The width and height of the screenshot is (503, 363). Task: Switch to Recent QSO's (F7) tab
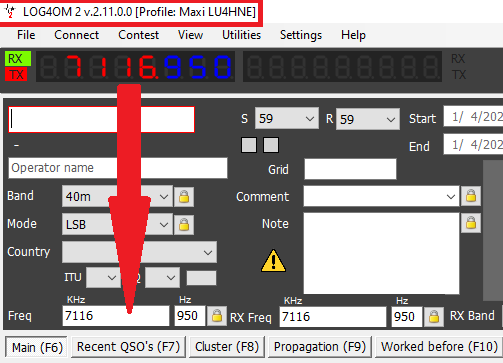(128, 347)
